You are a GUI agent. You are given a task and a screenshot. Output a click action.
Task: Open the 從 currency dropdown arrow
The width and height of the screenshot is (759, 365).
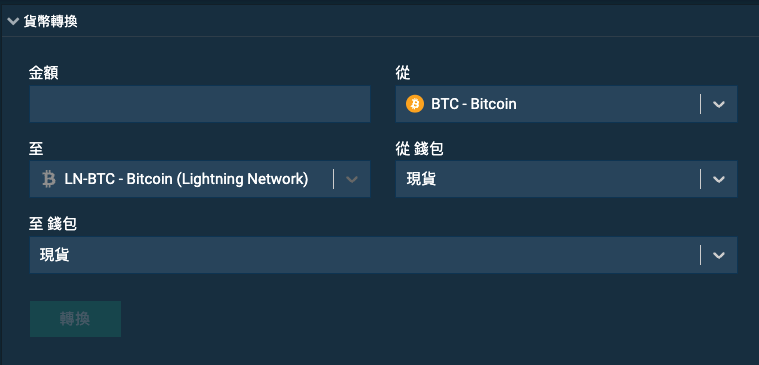pos(719,104)
